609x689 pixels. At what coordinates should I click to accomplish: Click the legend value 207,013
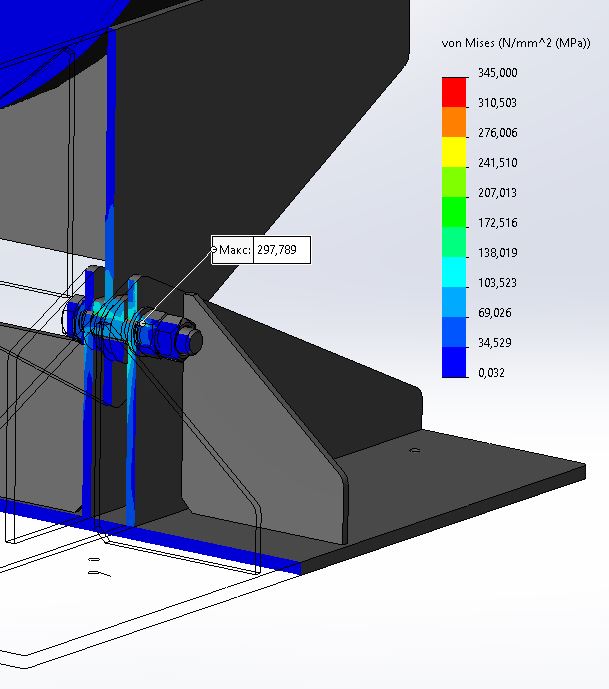pos(497,193)
